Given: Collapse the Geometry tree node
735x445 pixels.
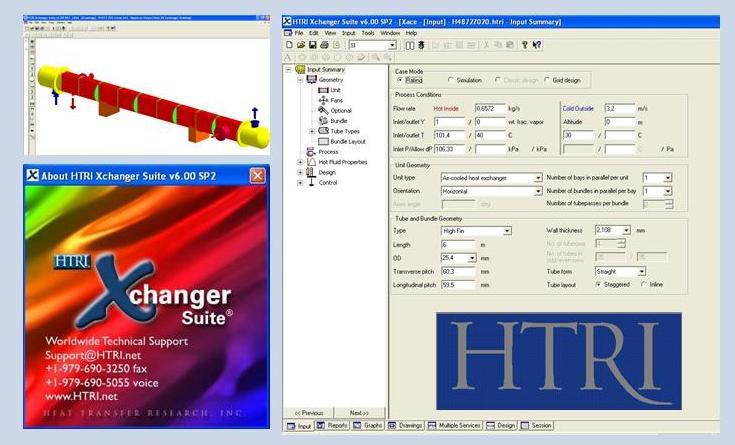Looking at the screenshot, I should [x=300, y=80].
